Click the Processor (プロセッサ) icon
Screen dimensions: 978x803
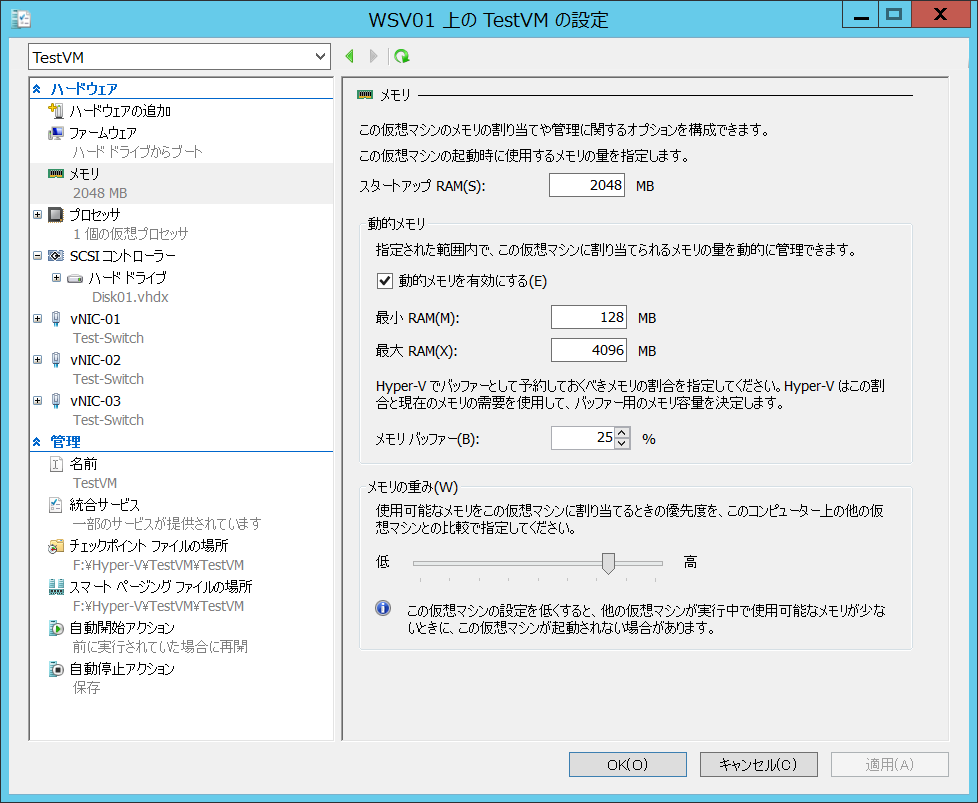pos(56,215)
